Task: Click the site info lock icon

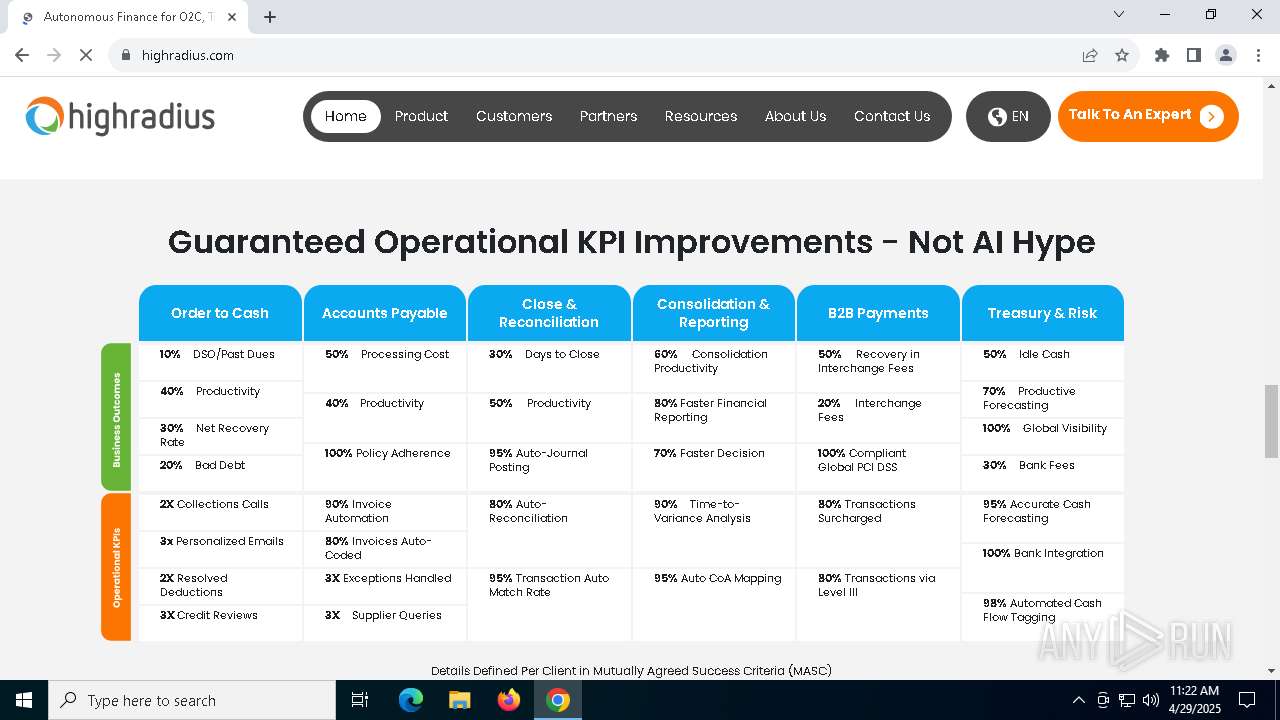Action: [126, 55]
